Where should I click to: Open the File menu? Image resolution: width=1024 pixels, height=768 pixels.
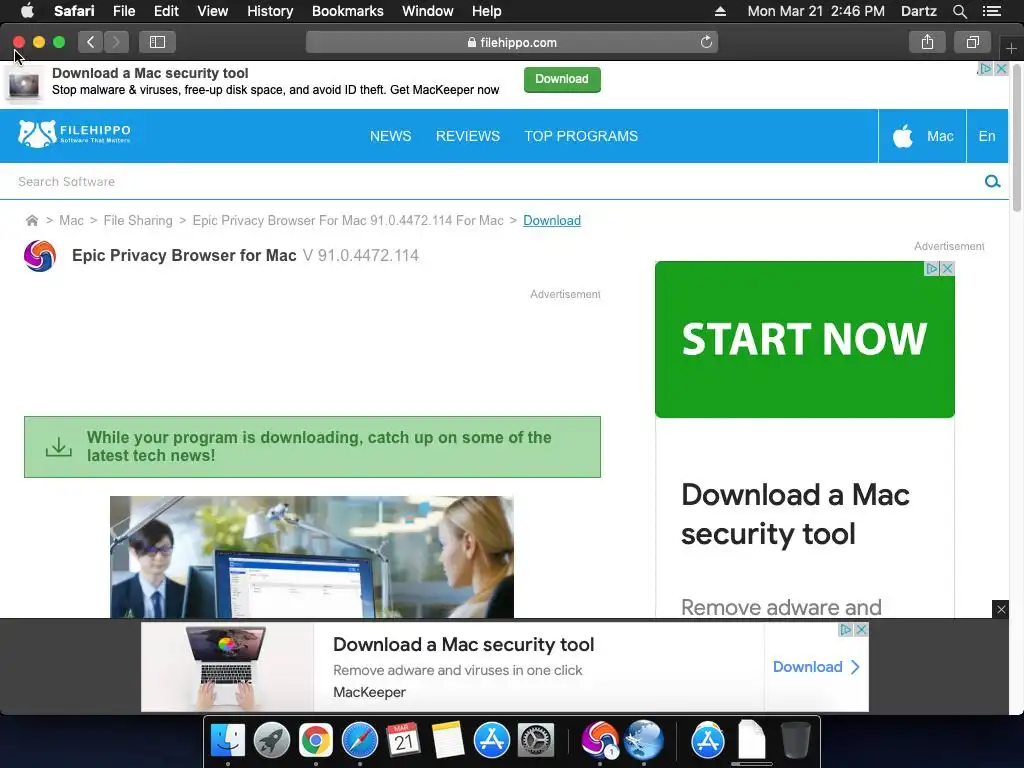(124, 11)
